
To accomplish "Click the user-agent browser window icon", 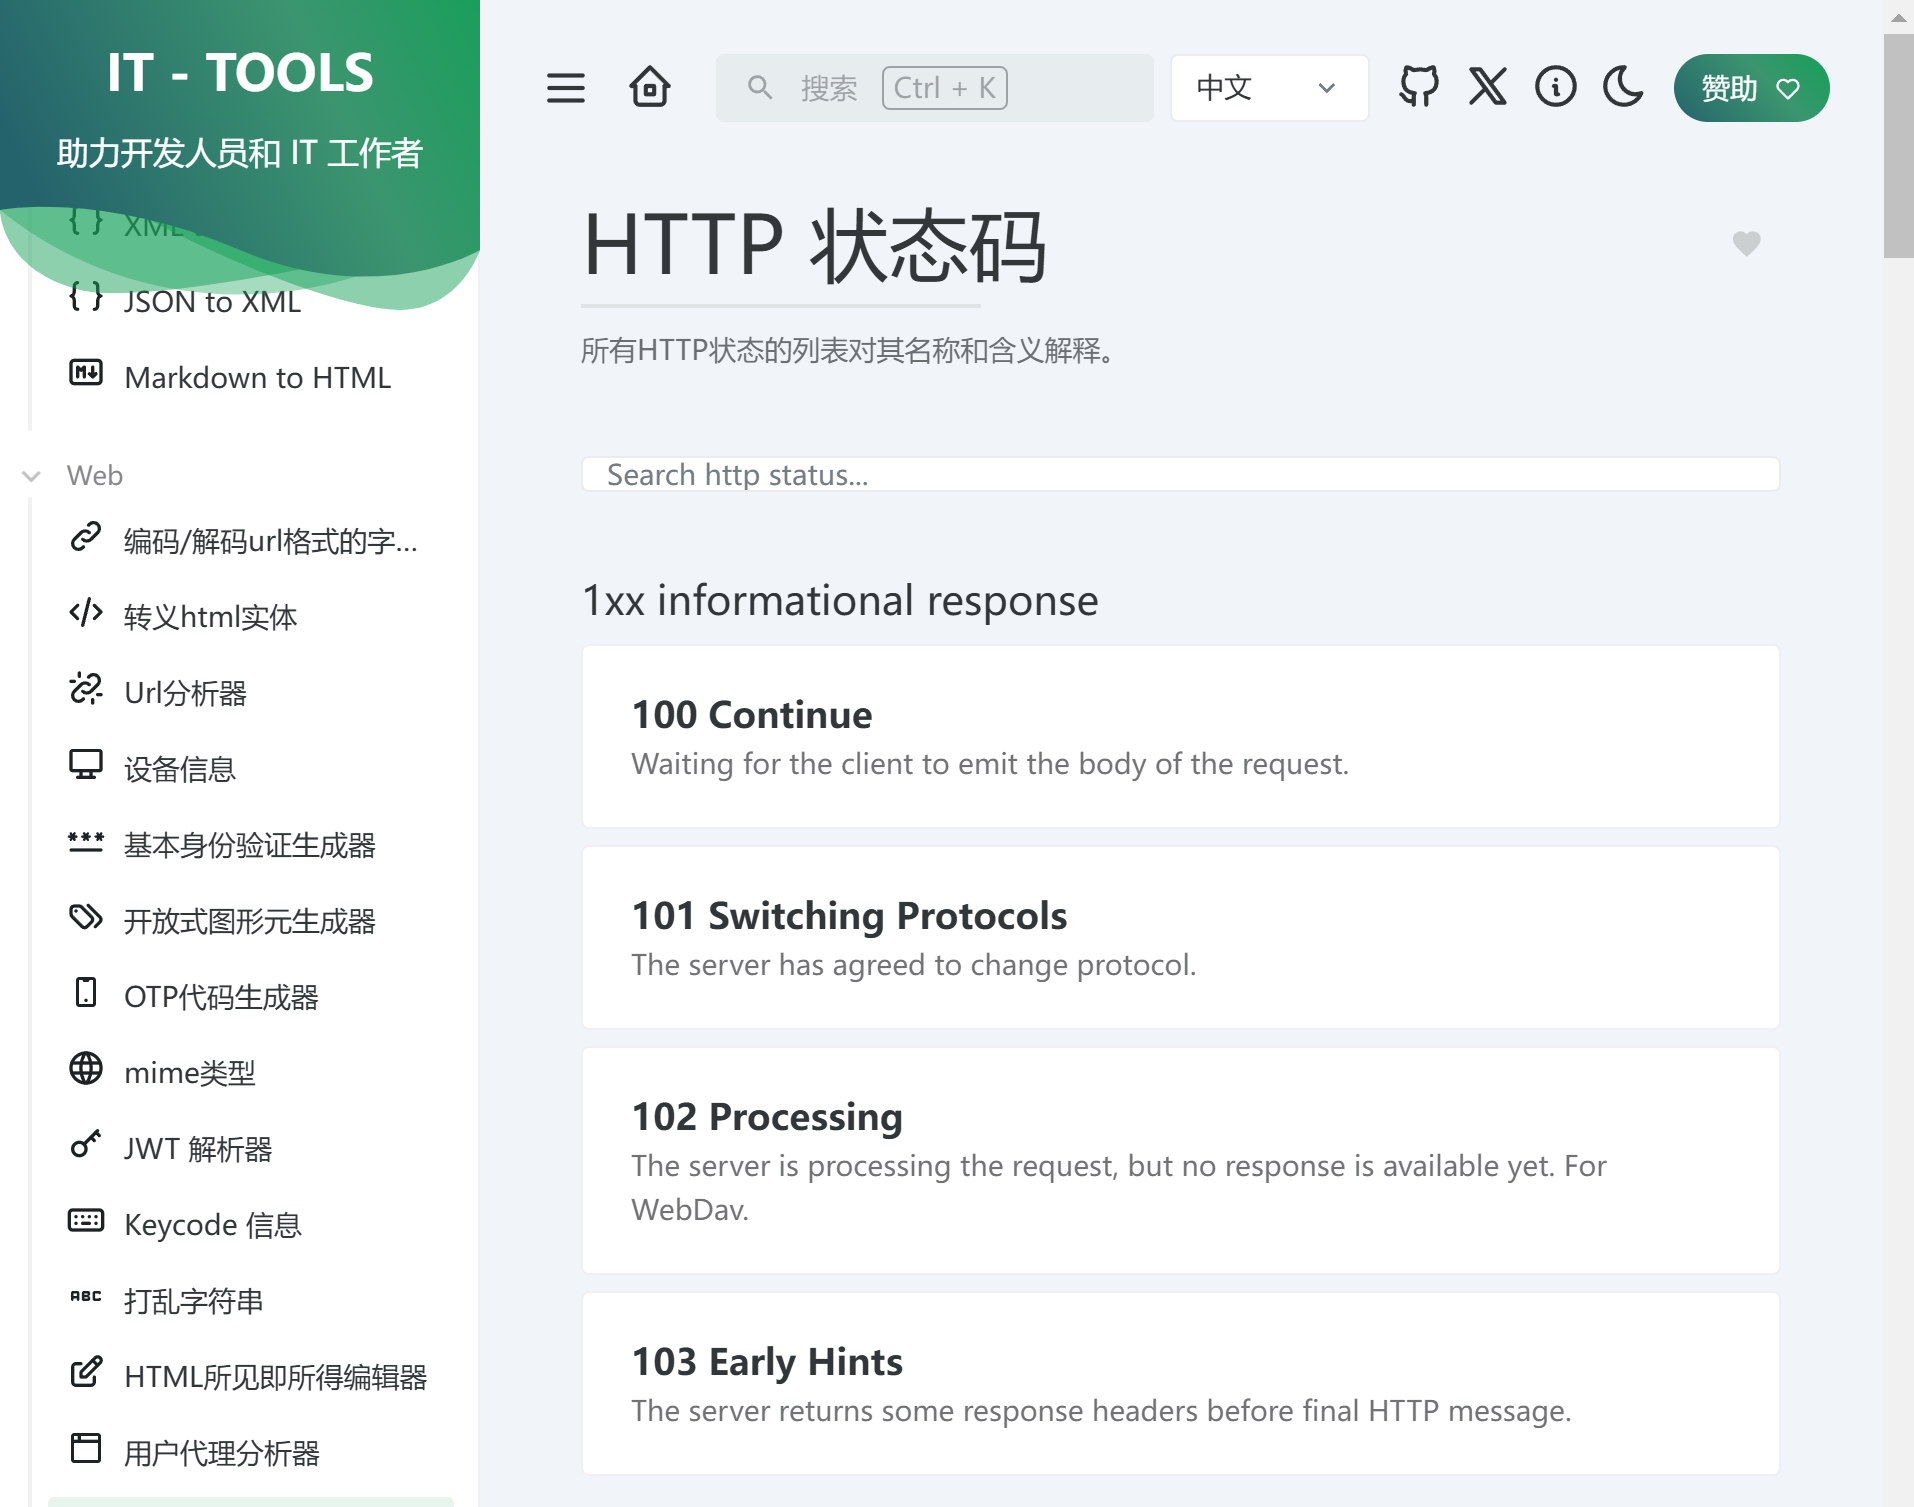I will [86, 1448].
